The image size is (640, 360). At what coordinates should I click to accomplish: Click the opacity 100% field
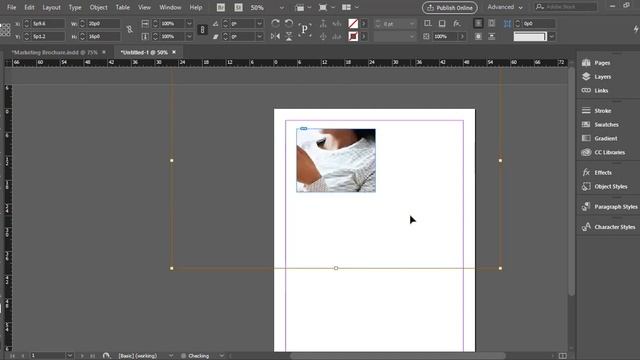click(445, 36)
